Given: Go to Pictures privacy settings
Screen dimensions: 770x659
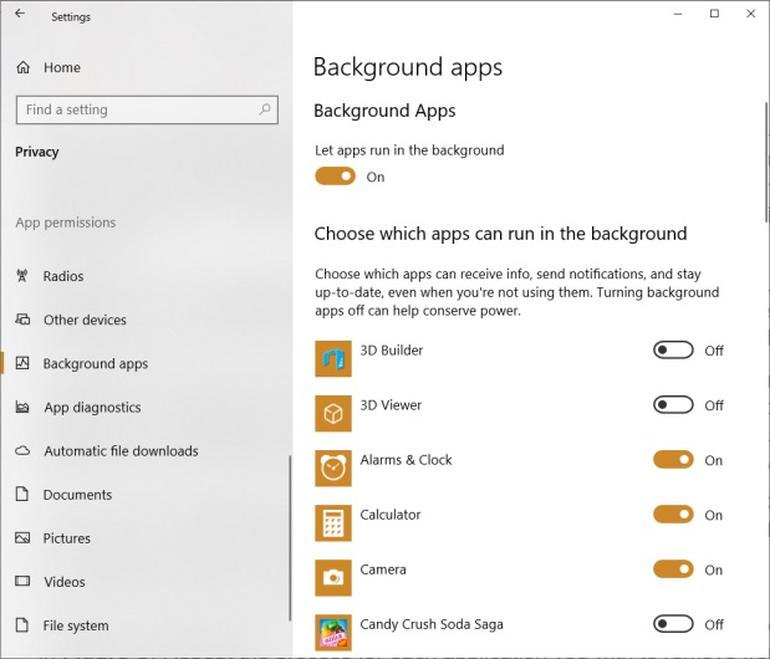Looking at the screenshot, I should click(146, 538).
